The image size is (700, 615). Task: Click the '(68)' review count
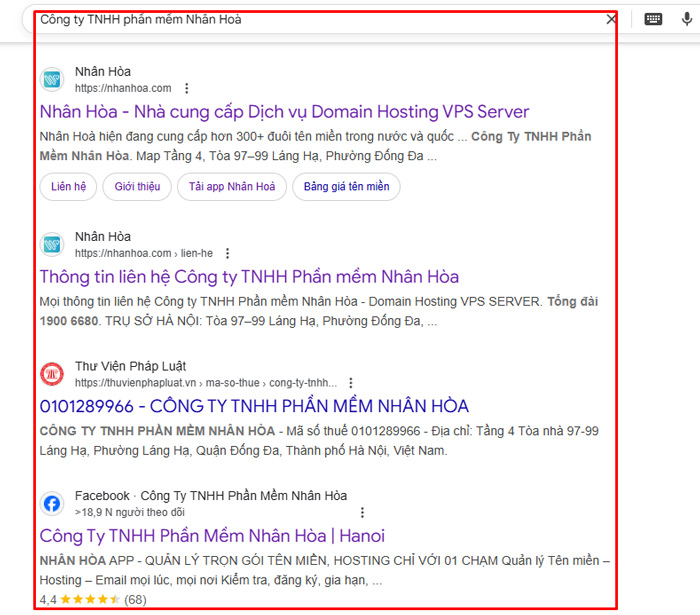pos(135,599)
